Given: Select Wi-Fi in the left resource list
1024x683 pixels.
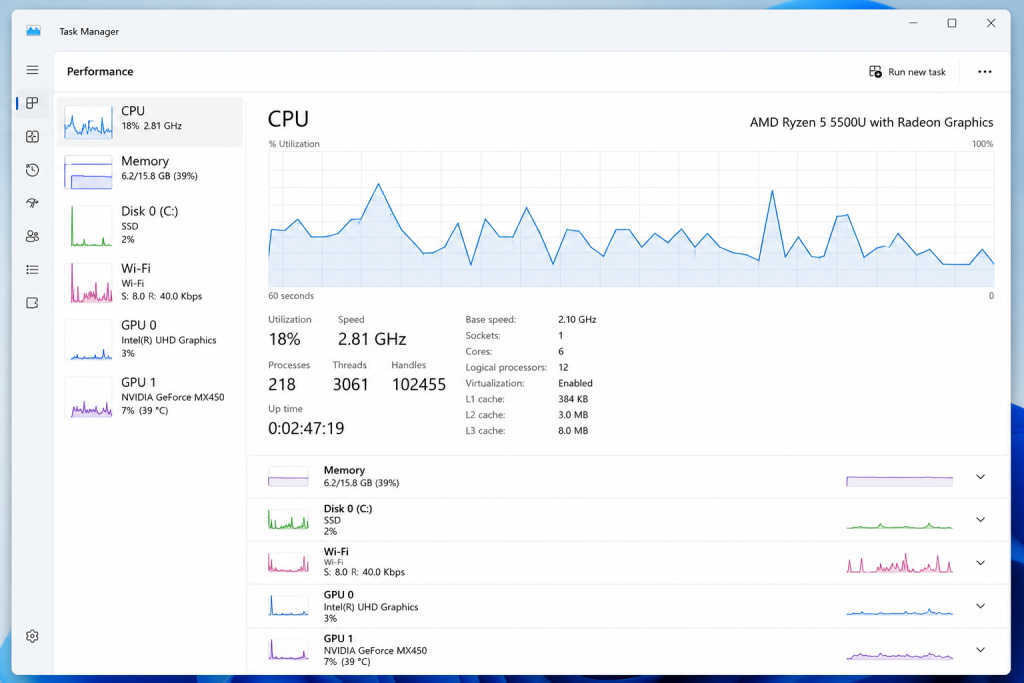Looking at the screenshot, I should pyautogui.click(x=150, y=282).
